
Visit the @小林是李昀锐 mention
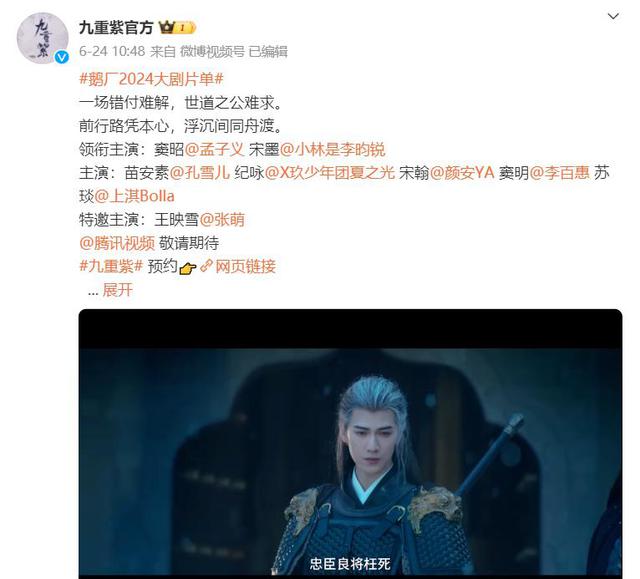point(332,150)
